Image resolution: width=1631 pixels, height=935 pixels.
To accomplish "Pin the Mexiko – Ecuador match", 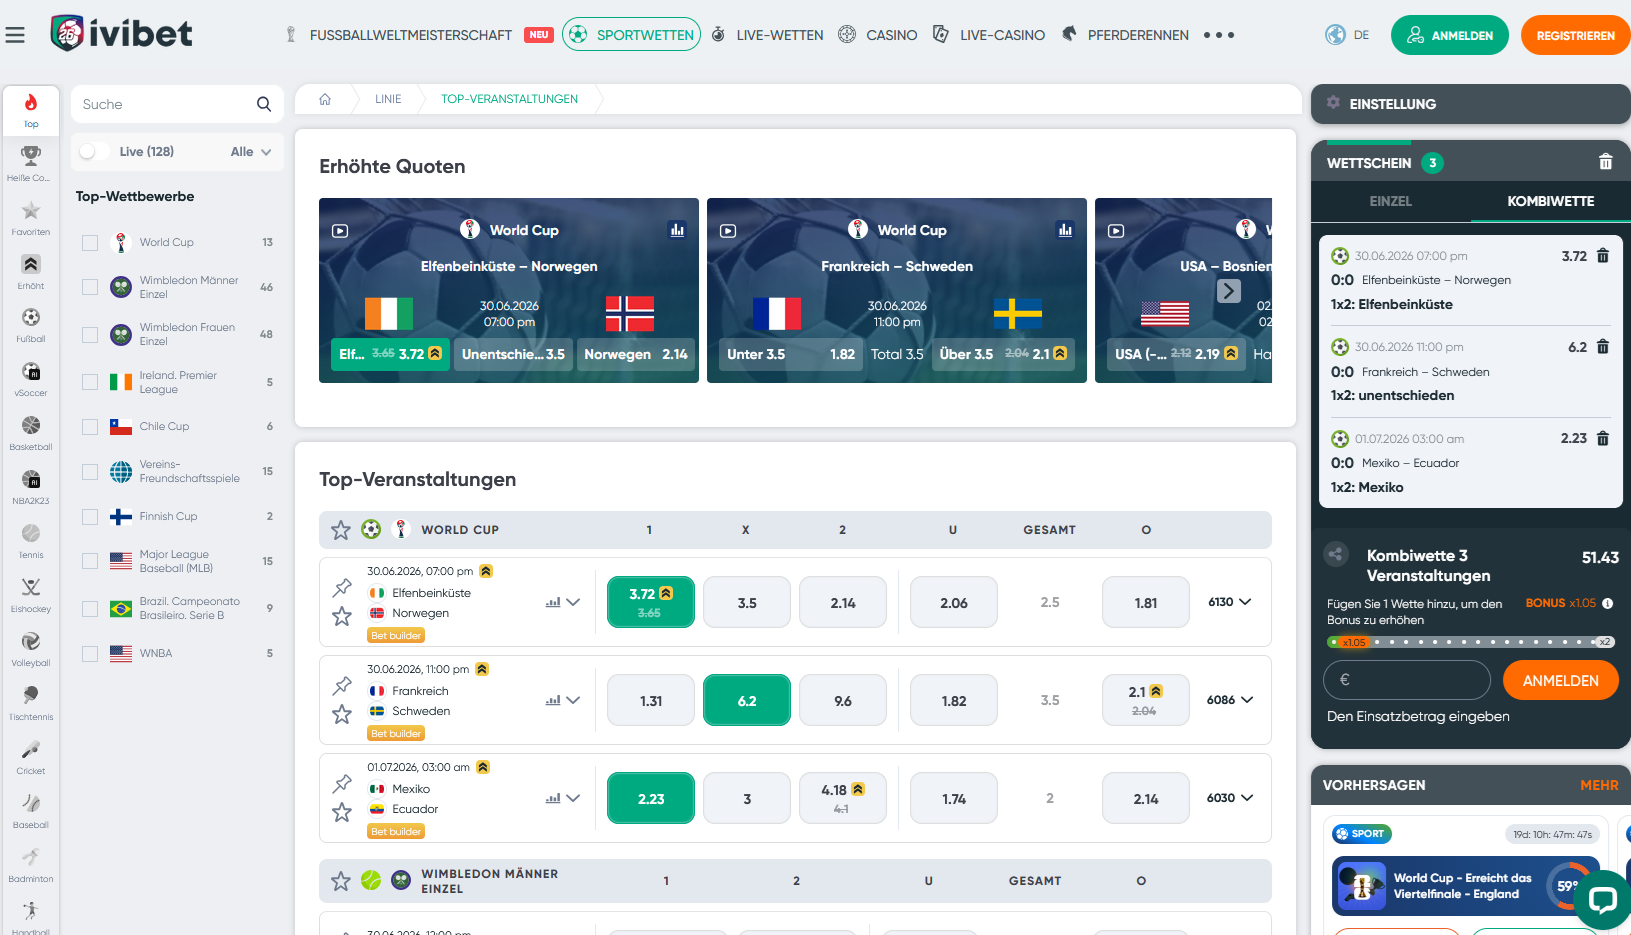I will (342, 783).
